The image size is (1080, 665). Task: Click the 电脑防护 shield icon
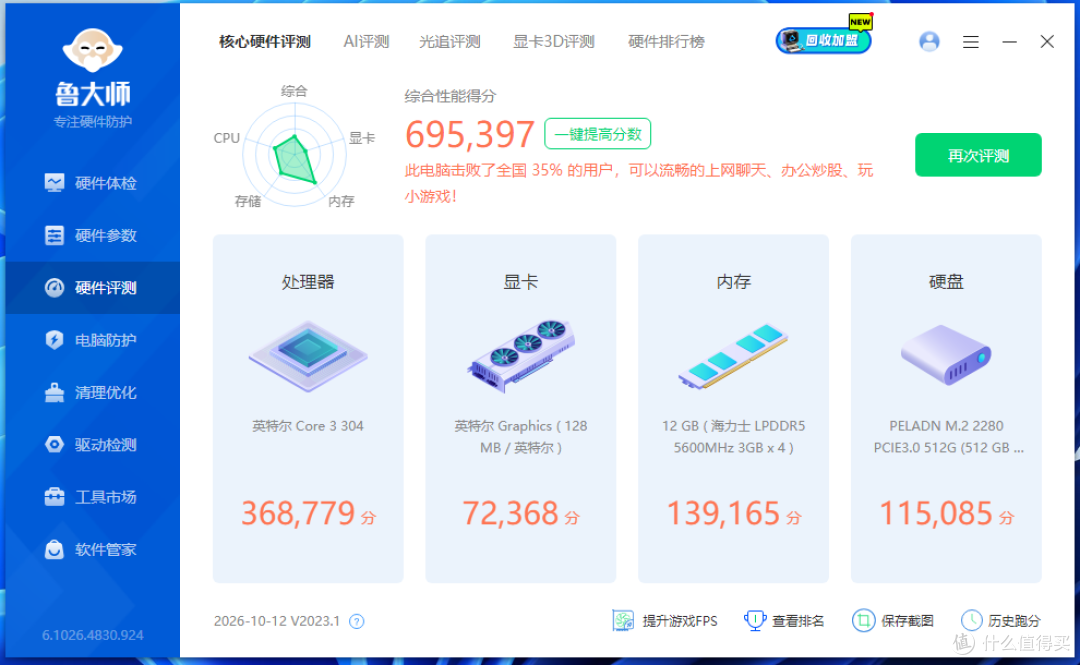tap(54, 340)
